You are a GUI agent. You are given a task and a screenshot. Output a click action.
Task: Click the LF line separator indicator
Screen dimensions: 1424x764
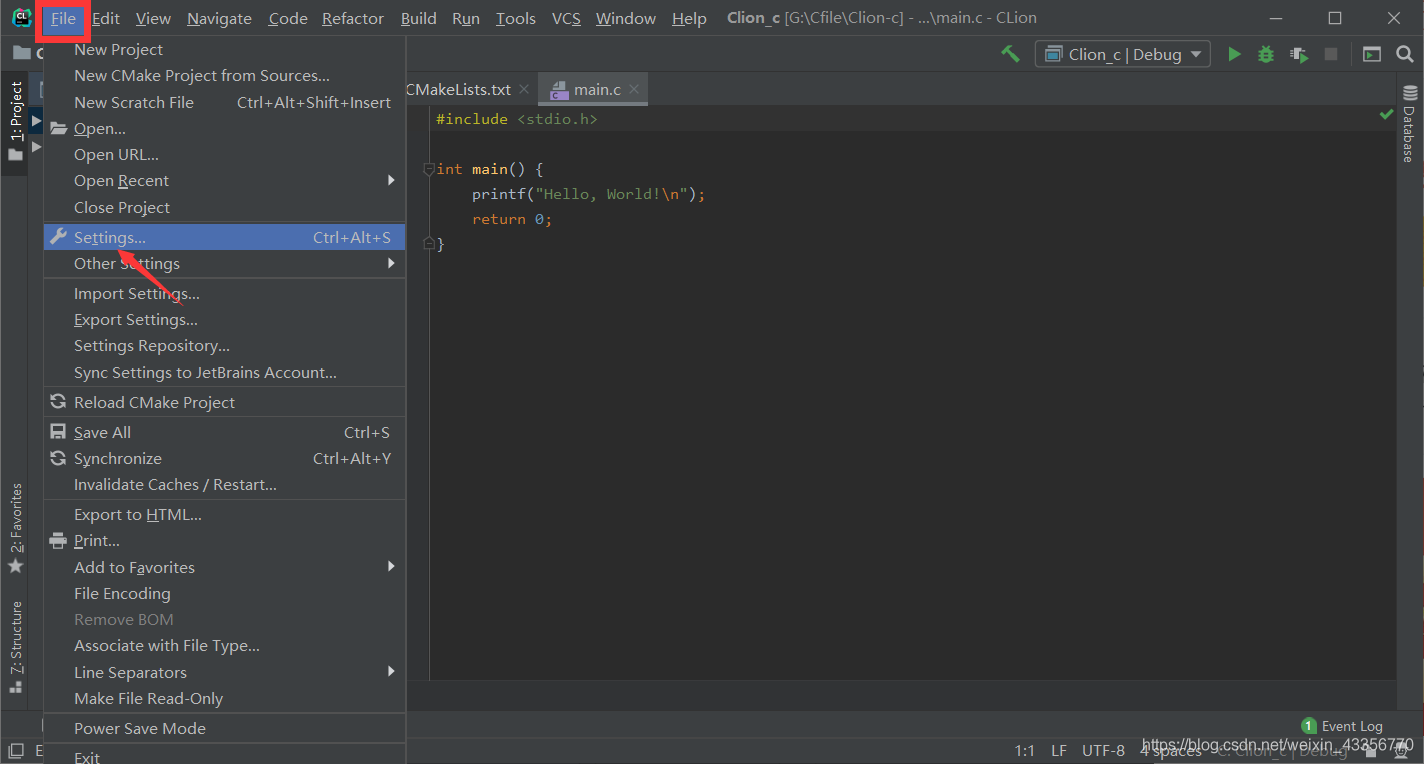point(1058,750)
